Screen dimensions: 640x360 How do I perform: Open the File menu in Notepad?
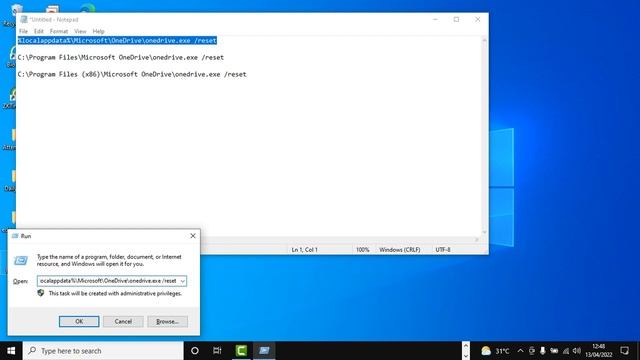click(x=23, y=31)
